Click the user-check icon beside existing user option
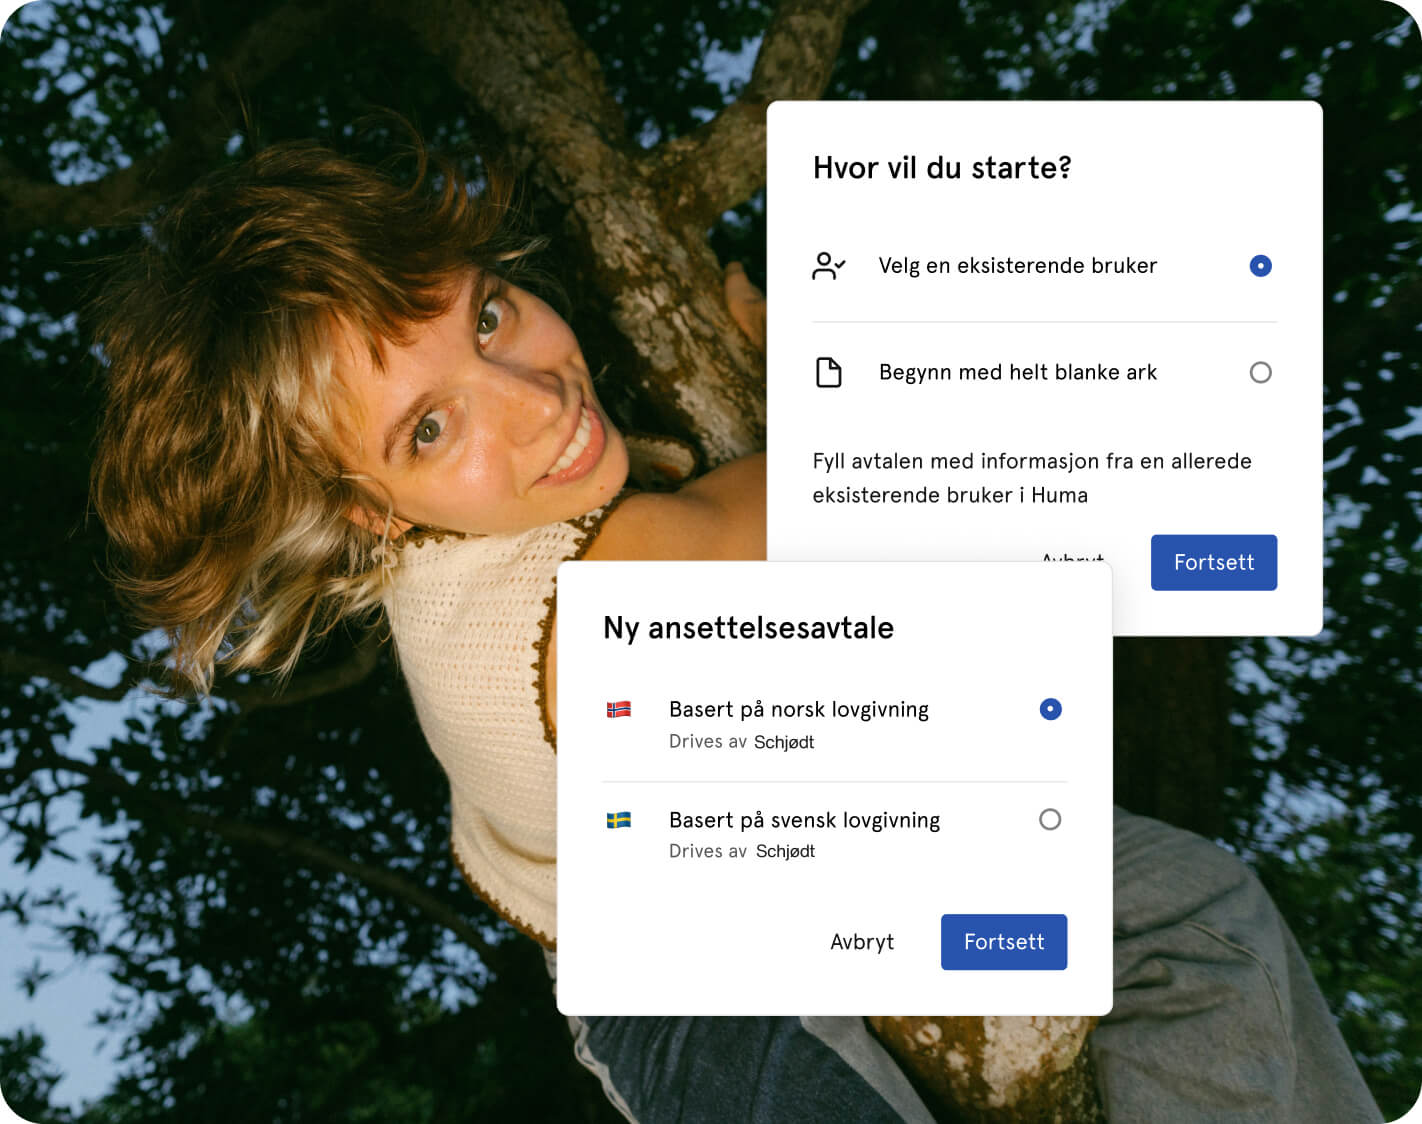Screen dimensions: 1422x1124 pos(828,266)
